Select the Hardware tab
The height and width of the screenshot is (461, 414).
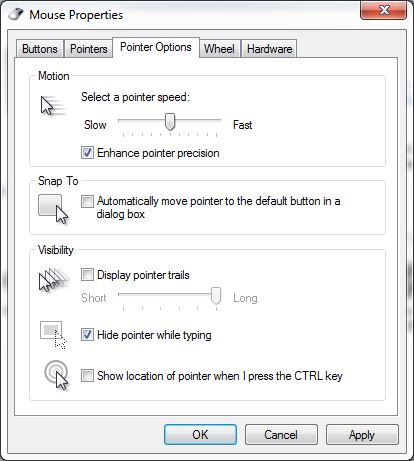click(269, 49)
